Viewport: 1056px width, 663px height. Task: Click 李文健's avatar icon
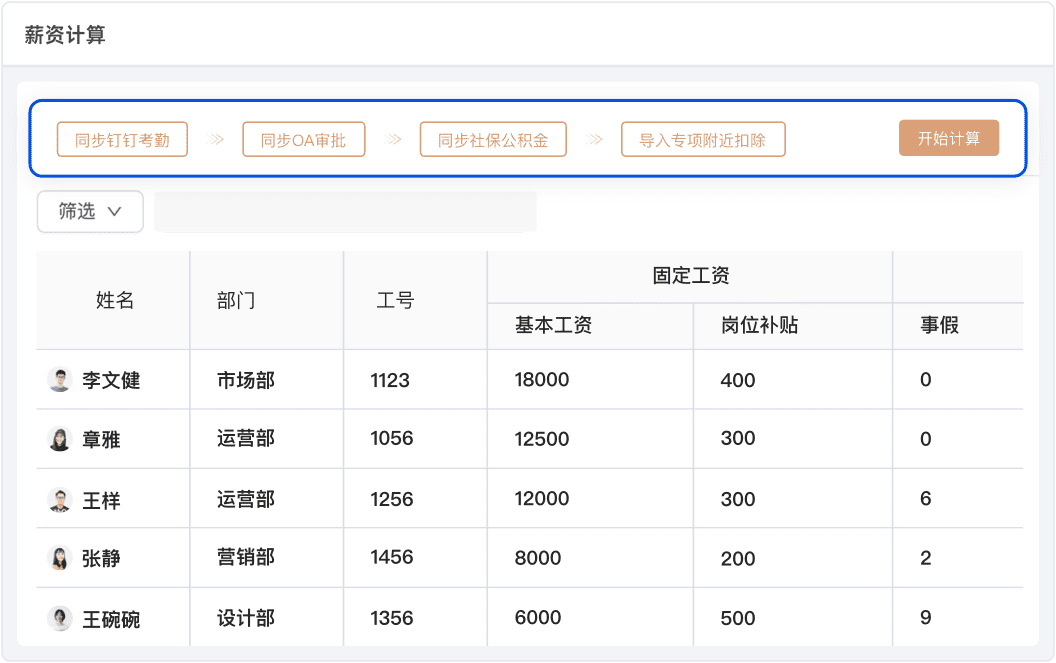(60, 380)
